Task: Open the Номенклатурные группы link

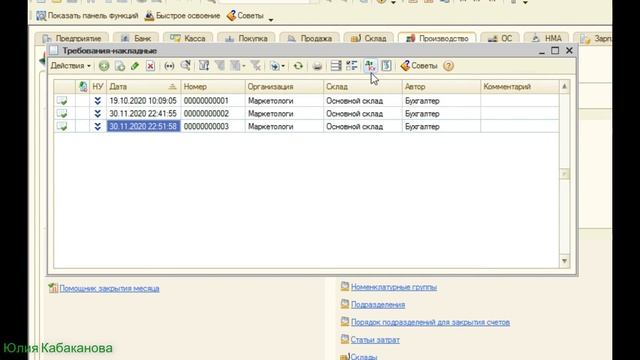Action: 394,287
